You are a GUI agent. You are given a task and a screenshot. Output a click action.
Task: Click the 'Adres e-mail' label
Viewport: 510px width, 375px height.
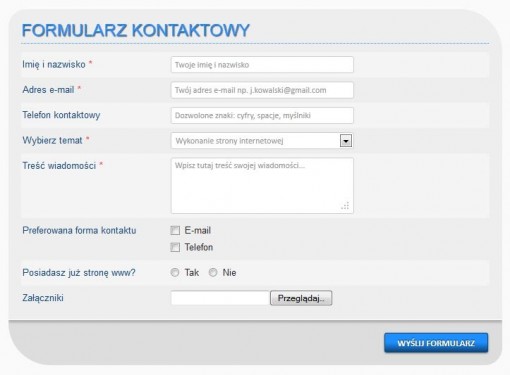(48, 90)
